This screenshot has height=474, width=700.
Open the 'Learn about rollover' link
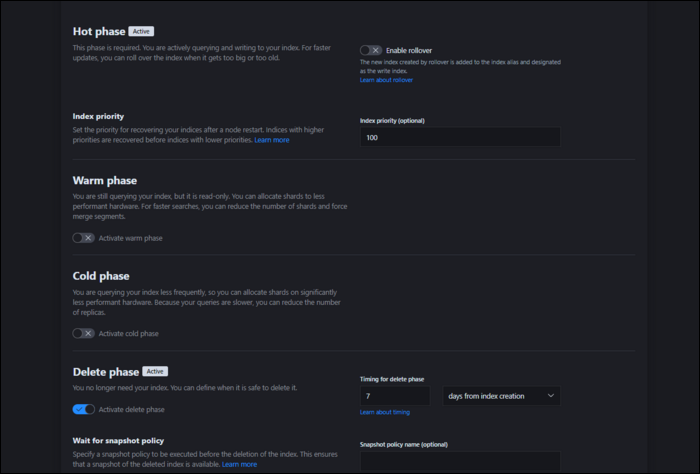(x=386, y=80)
